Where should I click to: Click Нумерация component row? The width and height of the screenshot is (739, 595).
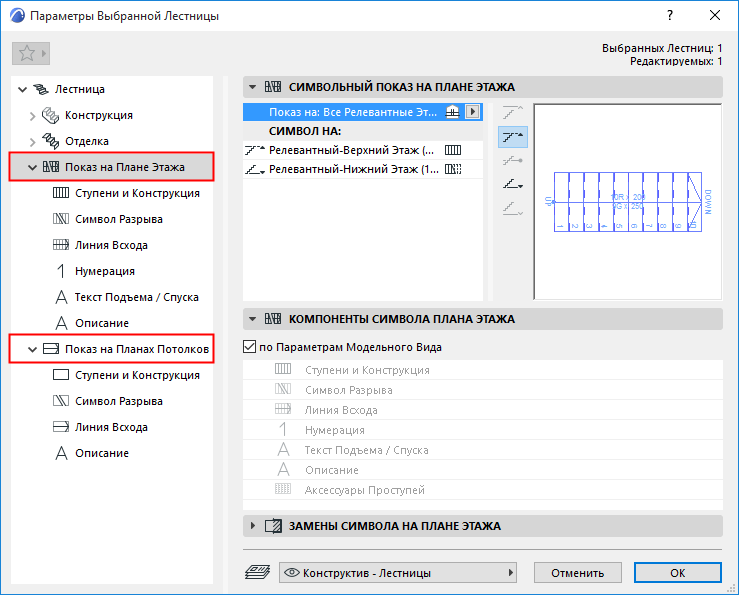[483, 430]
